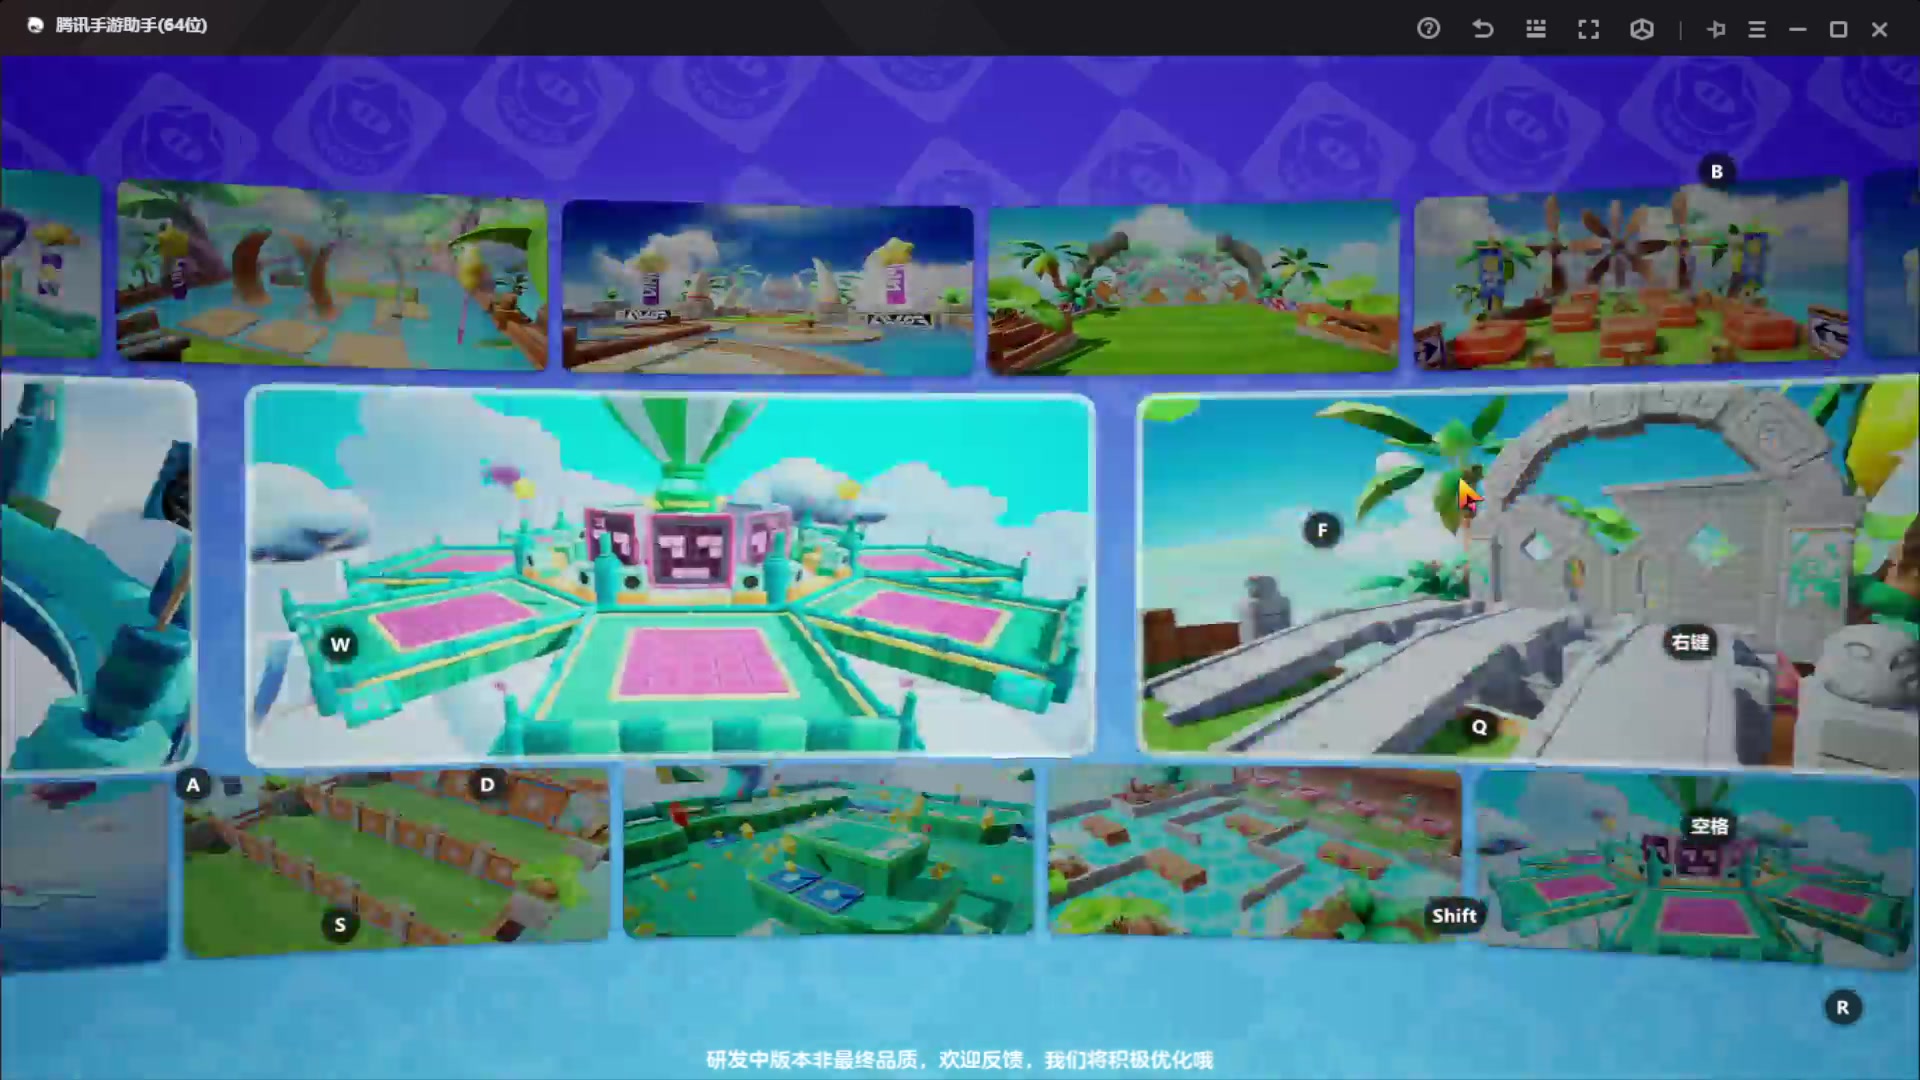This screenshot has width=1920, height=1080.
Task: Click the Tencent emulator logo icon
Action: coord(35,25)
